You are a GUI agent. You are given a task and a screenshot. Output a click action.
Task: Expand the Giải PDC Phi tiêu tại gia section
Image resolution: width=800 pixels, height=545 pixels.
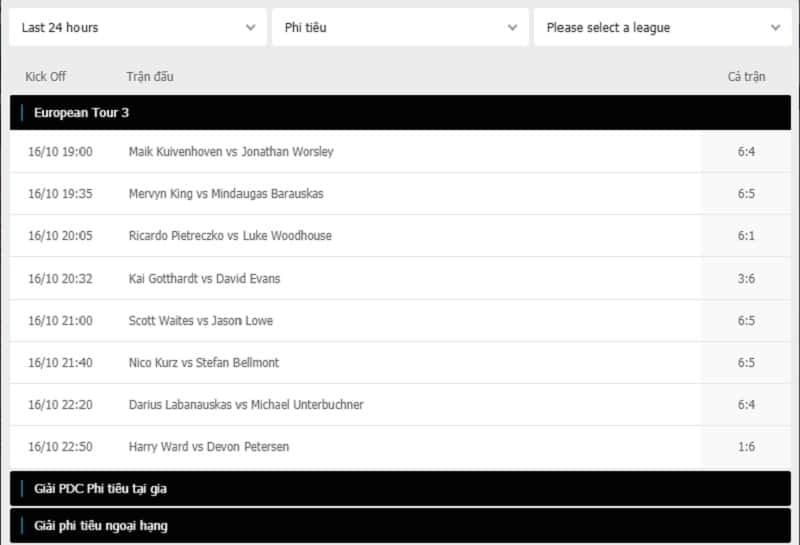click(400, 489)
